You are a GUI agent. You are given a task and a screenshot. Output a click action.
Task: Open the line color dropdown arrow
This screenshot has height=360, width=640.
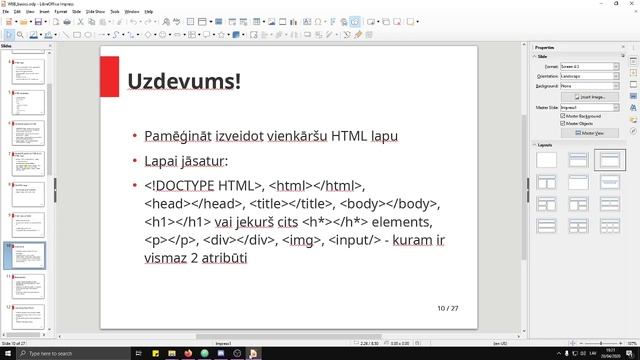(x=41, y=35)
